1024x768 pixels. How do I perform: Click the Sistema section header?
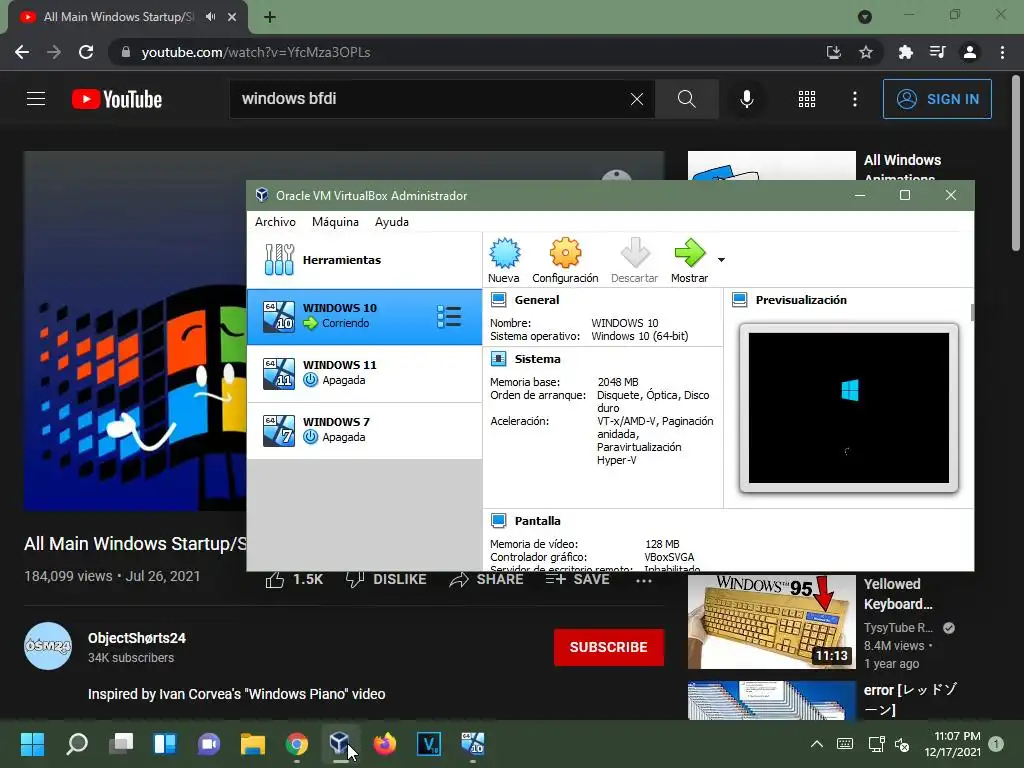click(537, 359)
